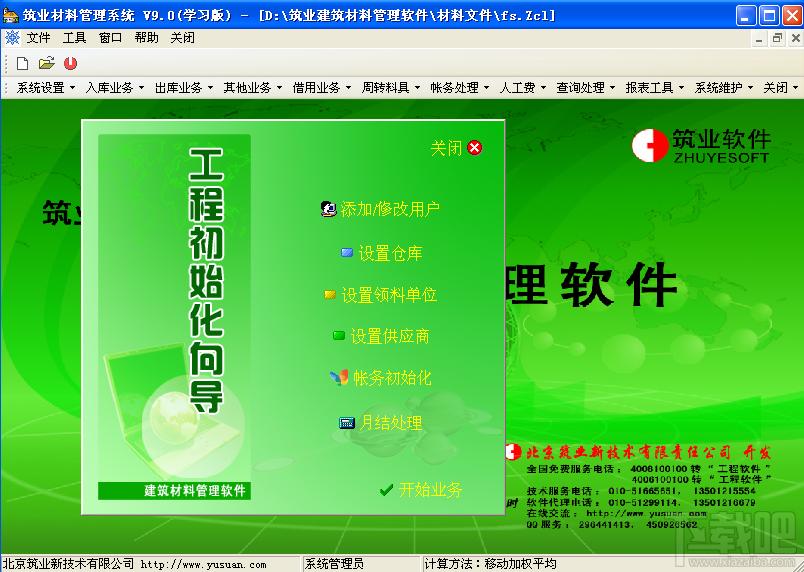Click the blue icon beside 设置仓库
This screenshot has height=572, width=804.
tap(347, 253)
